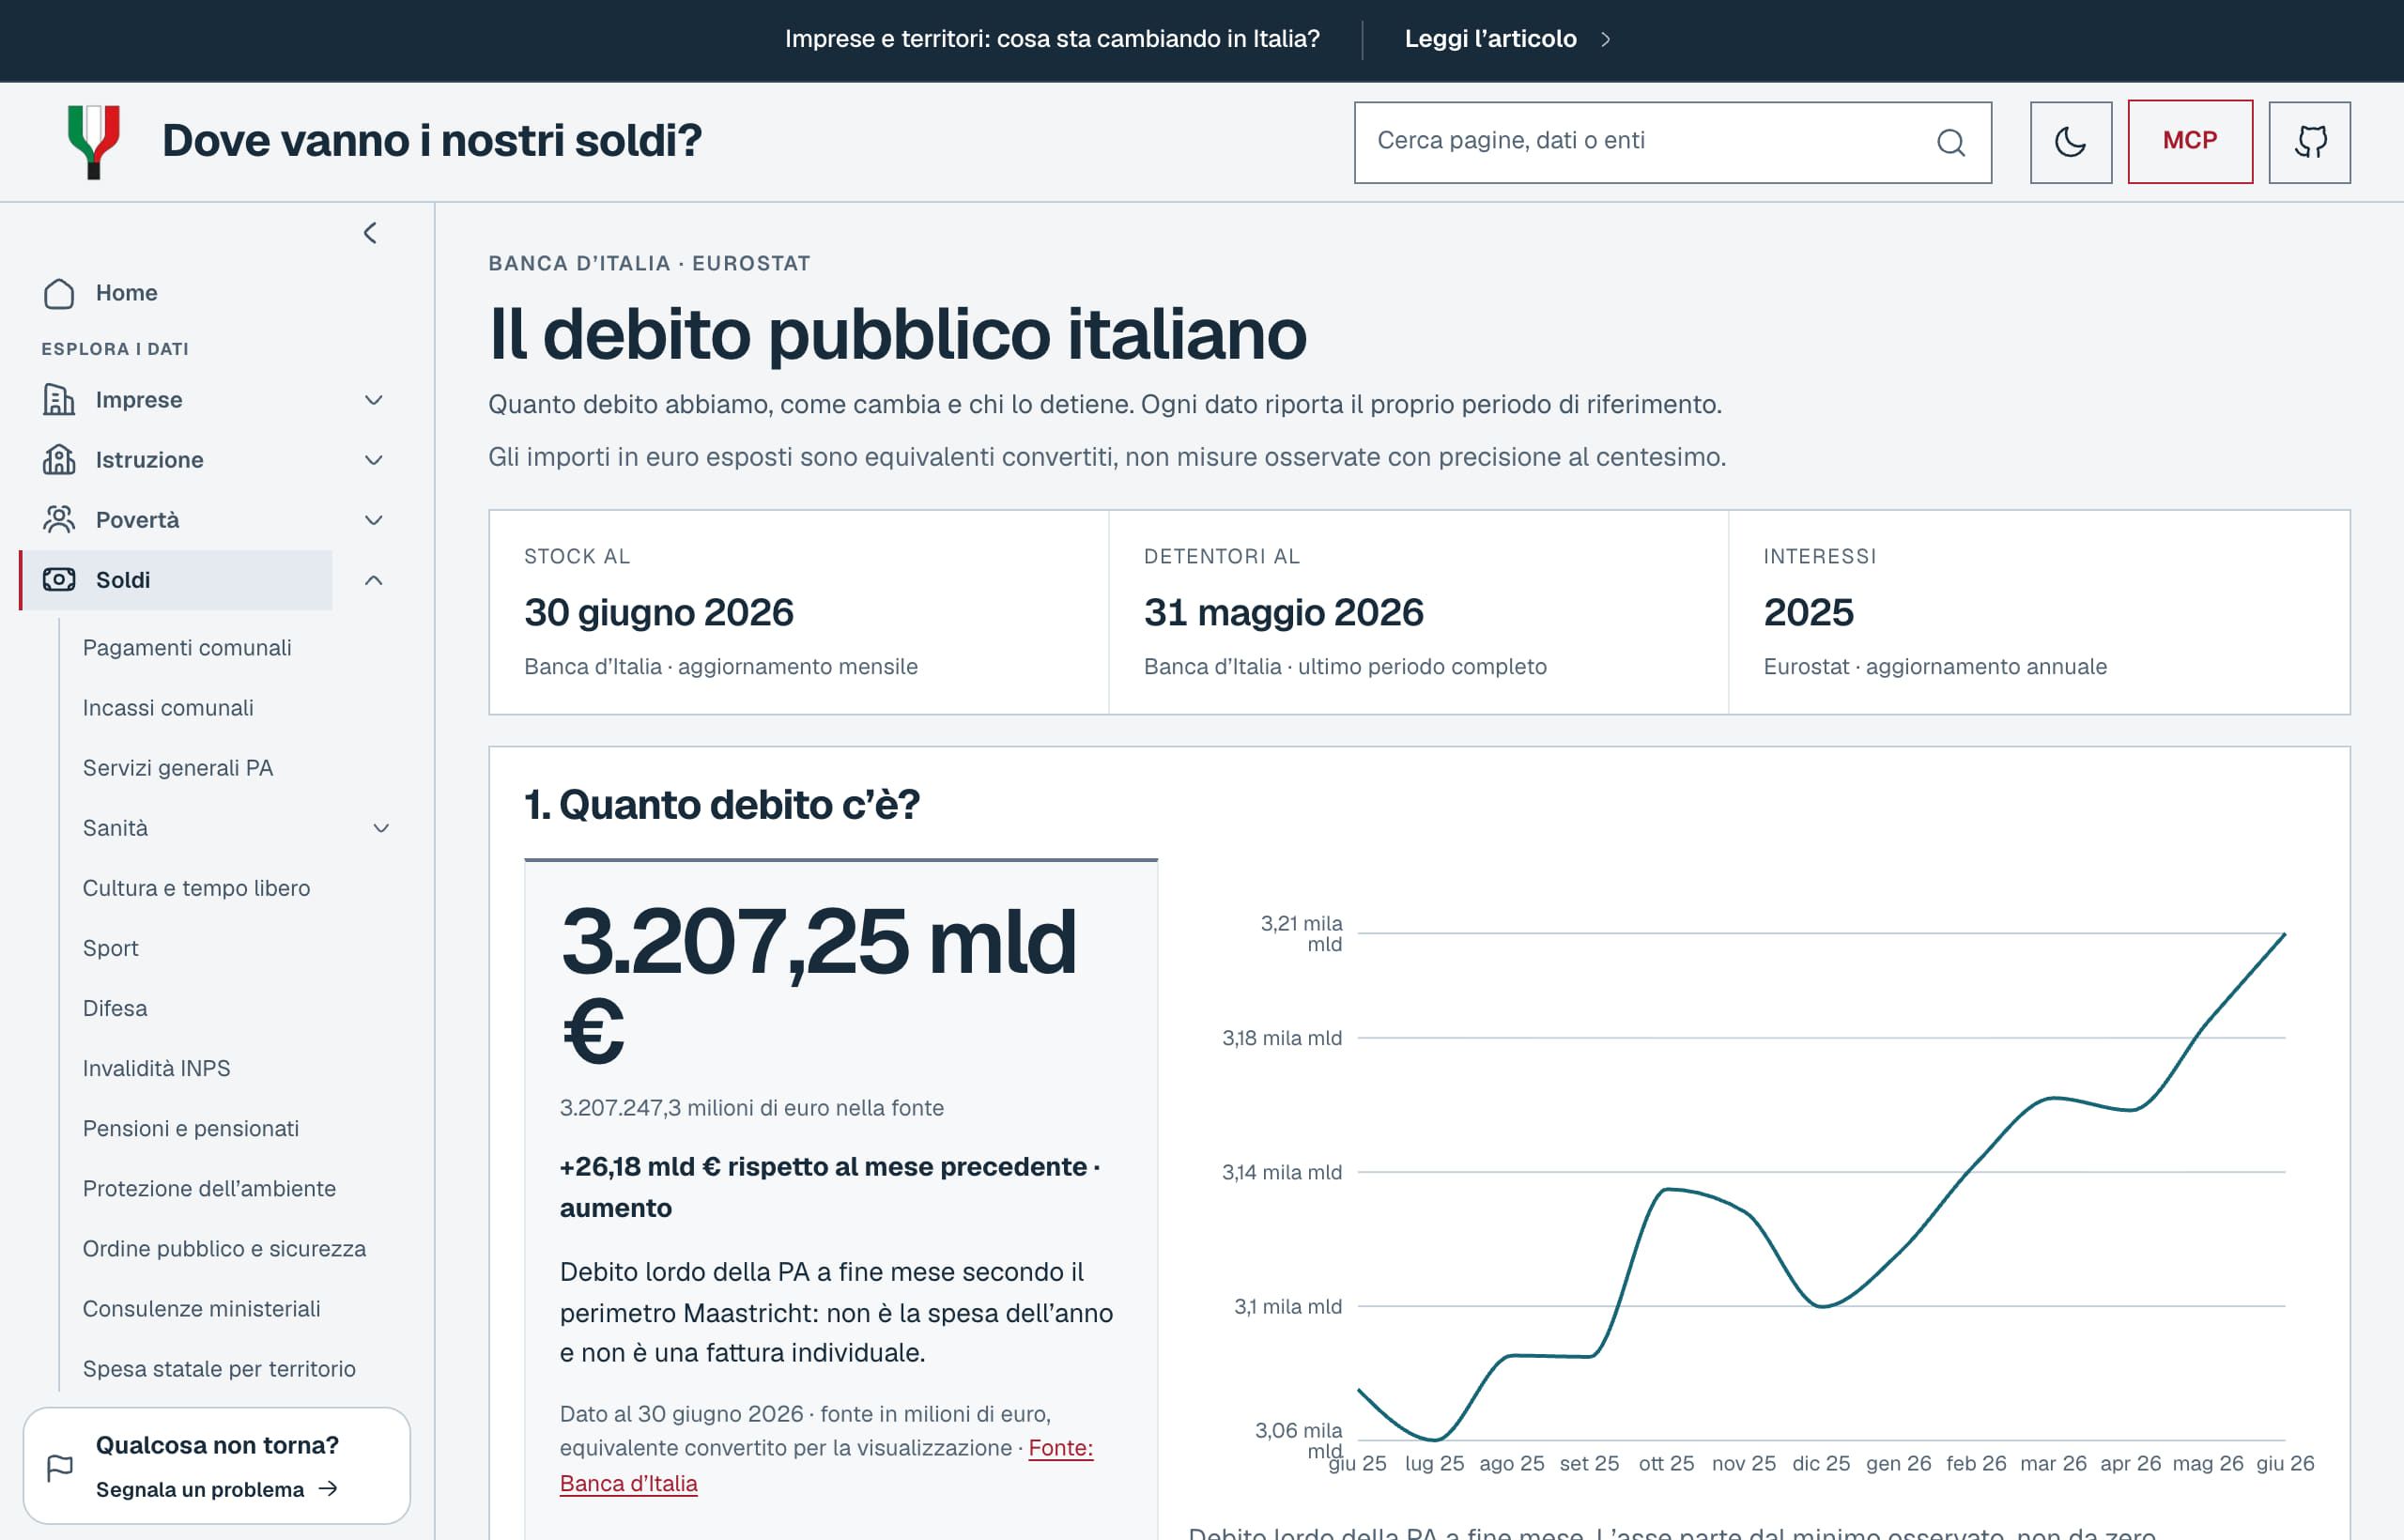2404x1540 pixels.
Task: Expand the Sanità submenu chevron
Action: point(381,828)
